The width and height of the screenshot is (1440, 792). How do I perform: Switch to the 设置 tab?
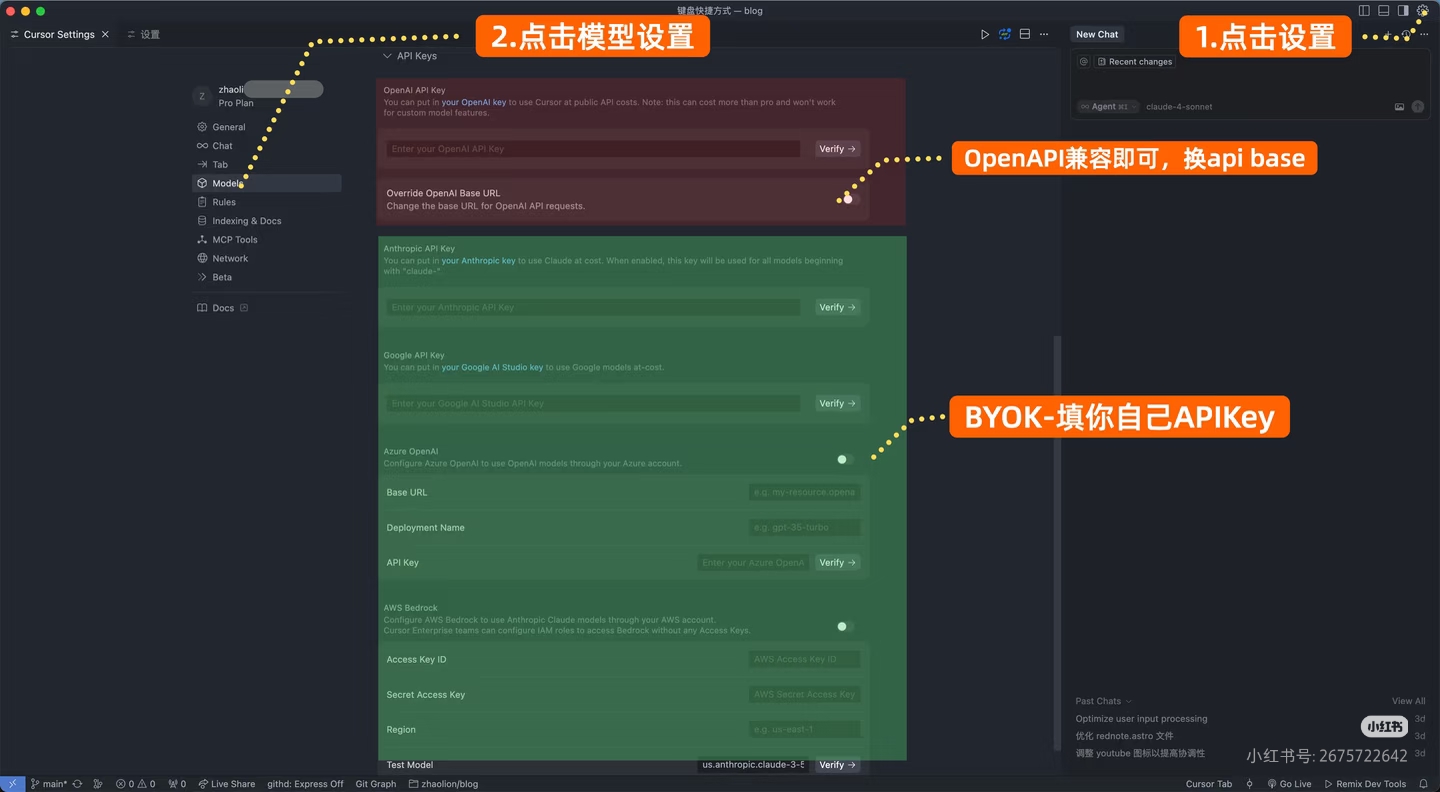click(144, 34)
